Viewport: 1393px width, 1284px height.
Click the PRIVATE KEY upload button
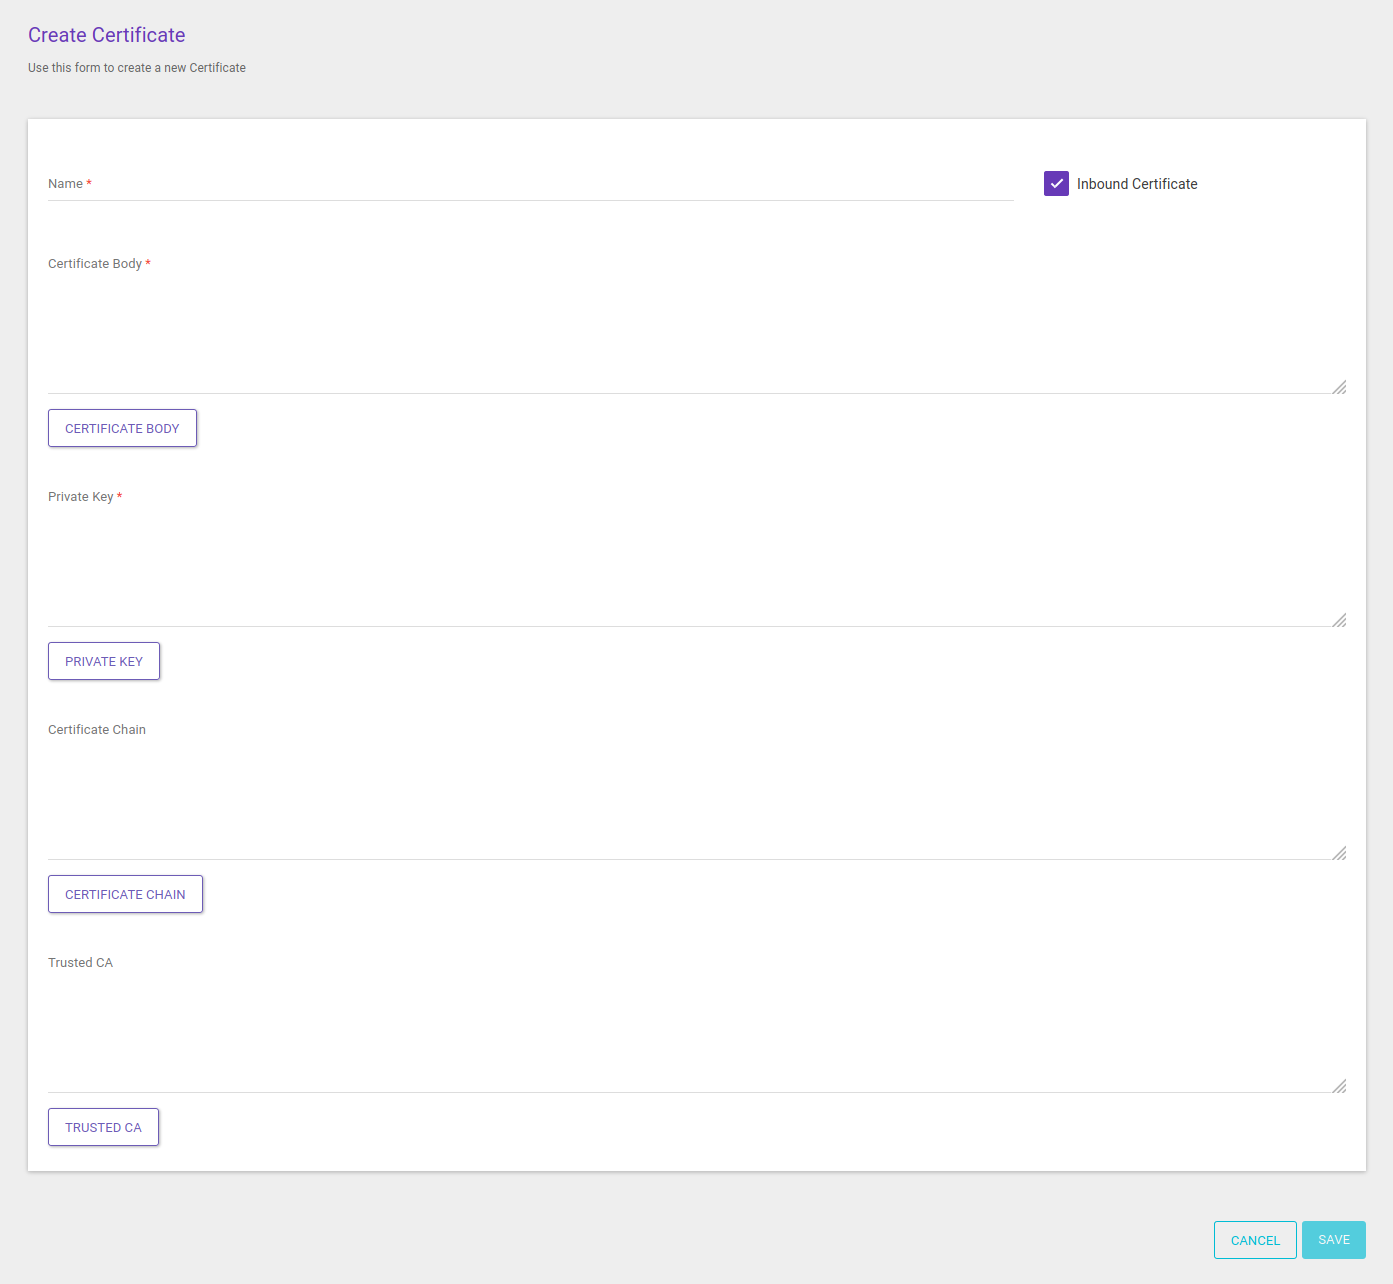pyautogui.click(x=103, y=661)
